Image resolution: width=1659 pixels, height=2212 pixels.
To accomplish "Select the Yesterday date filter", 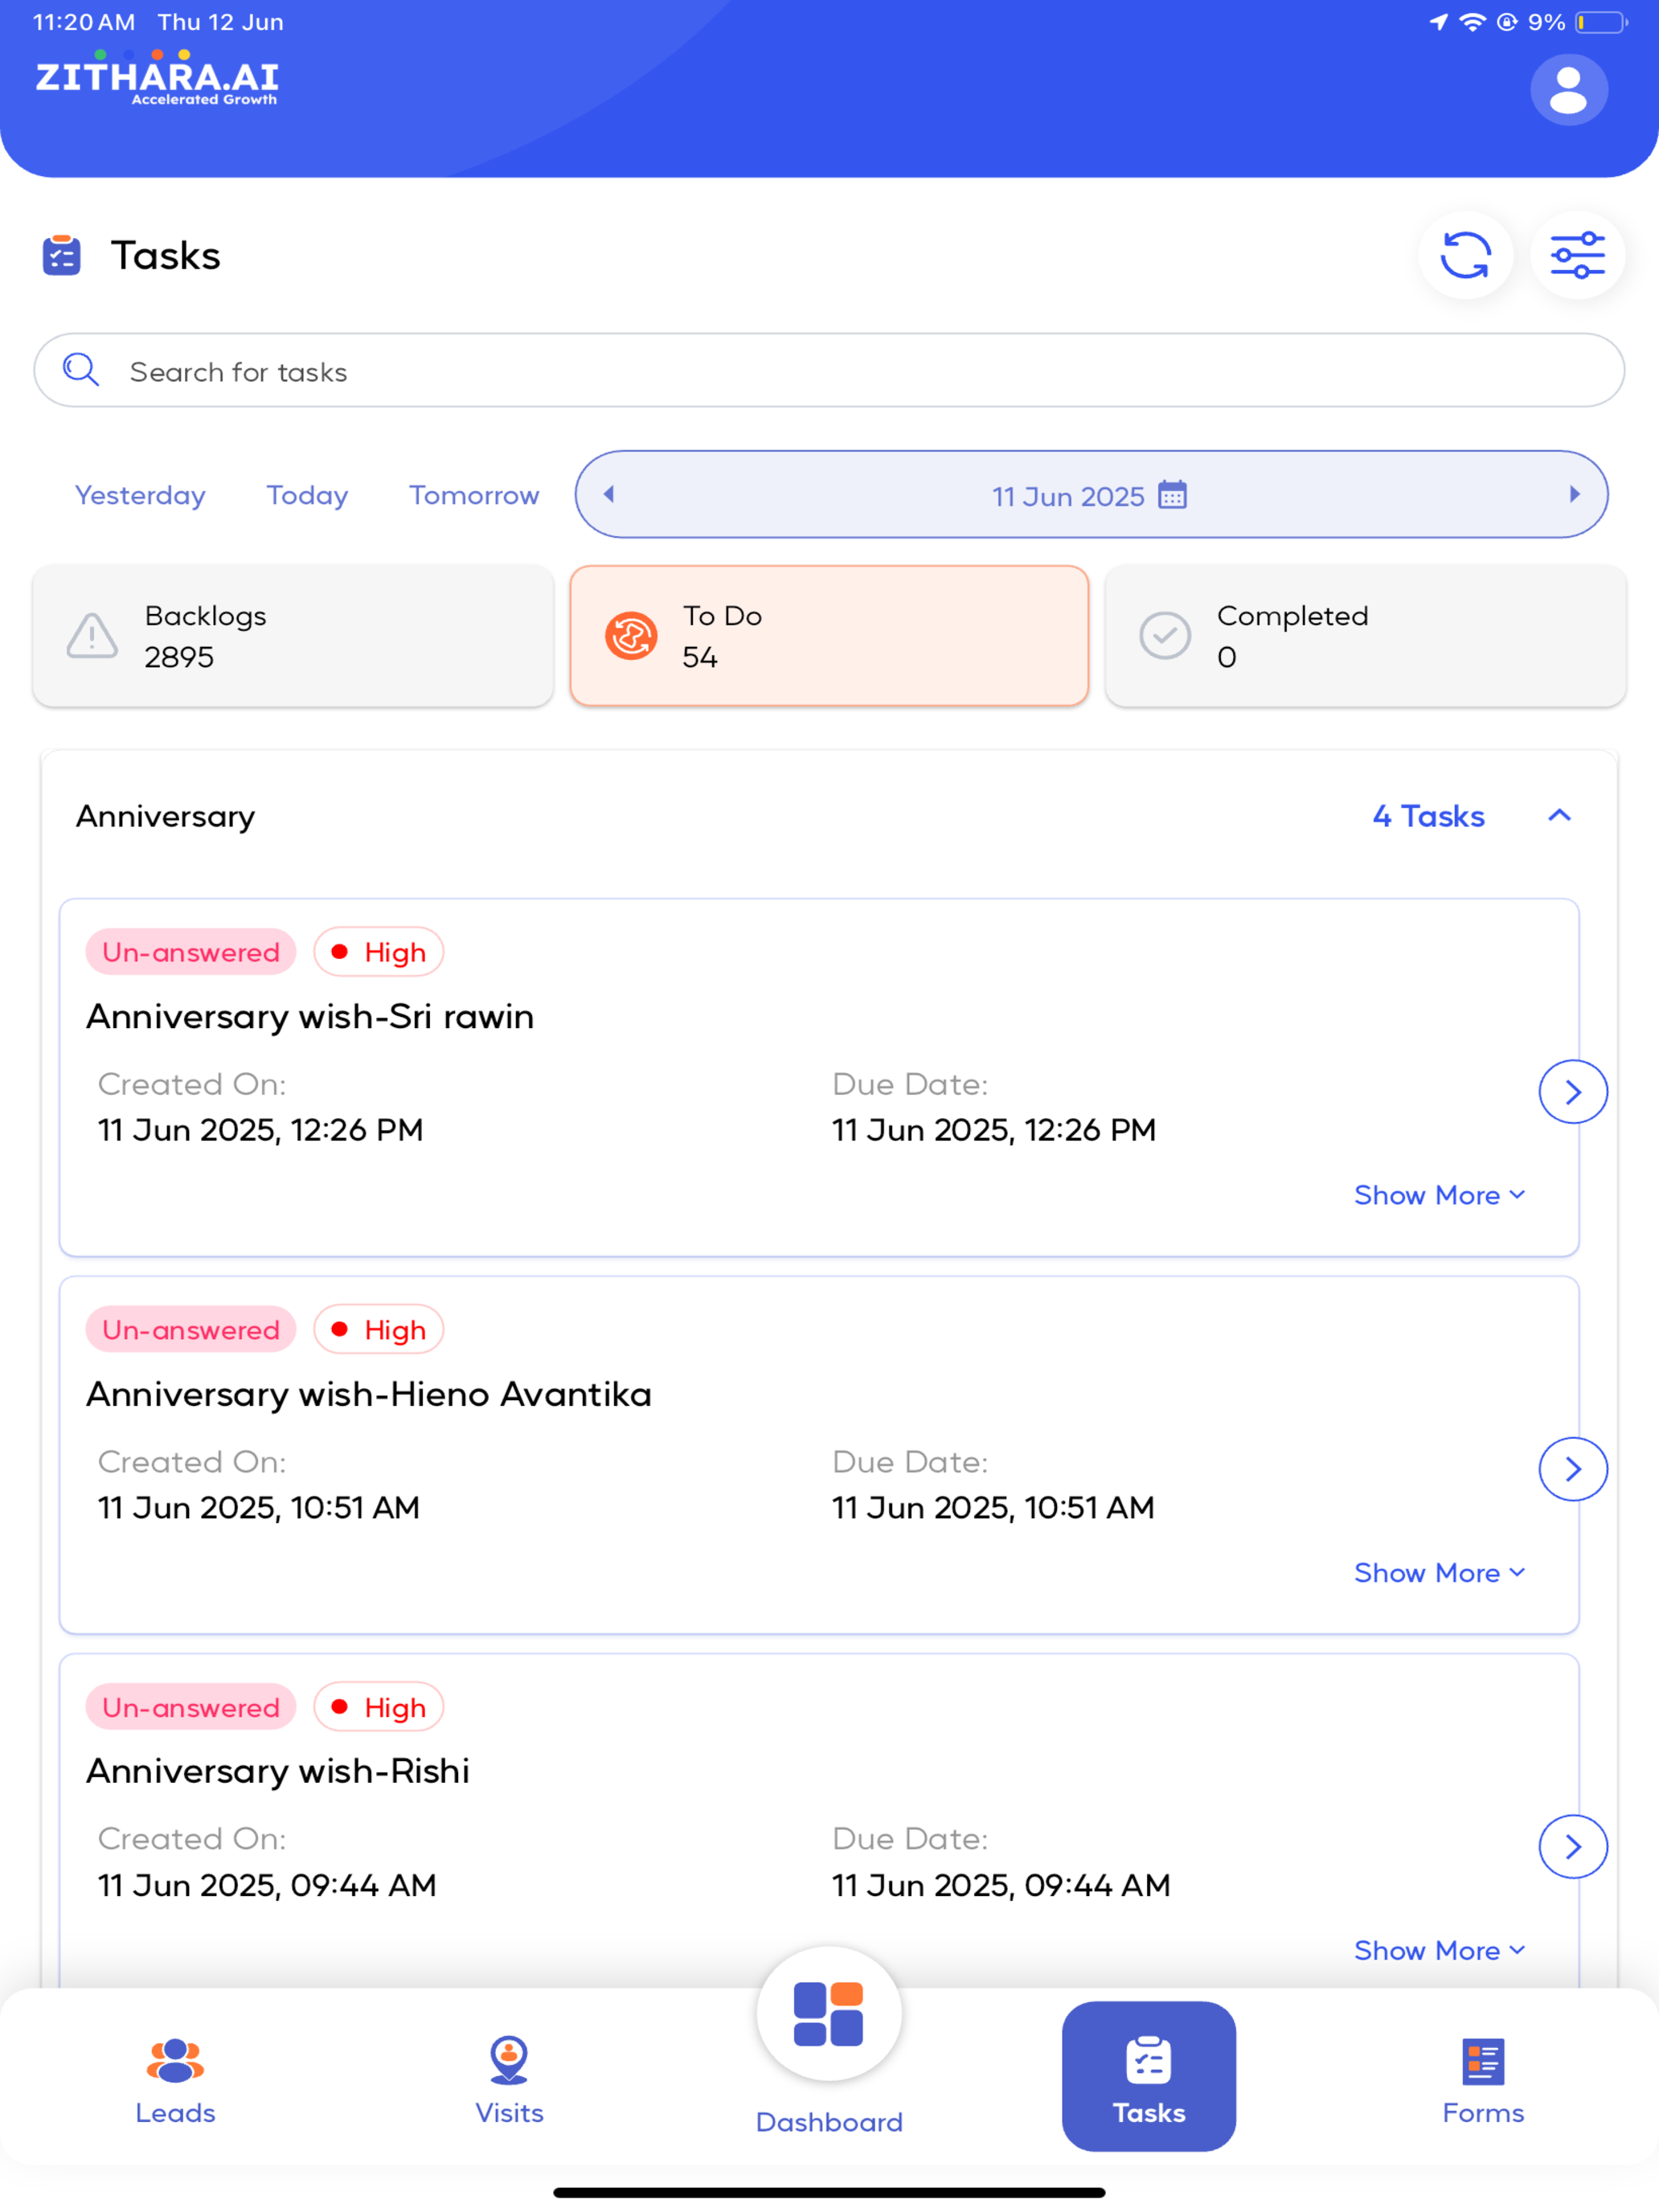I will (140, 495).
